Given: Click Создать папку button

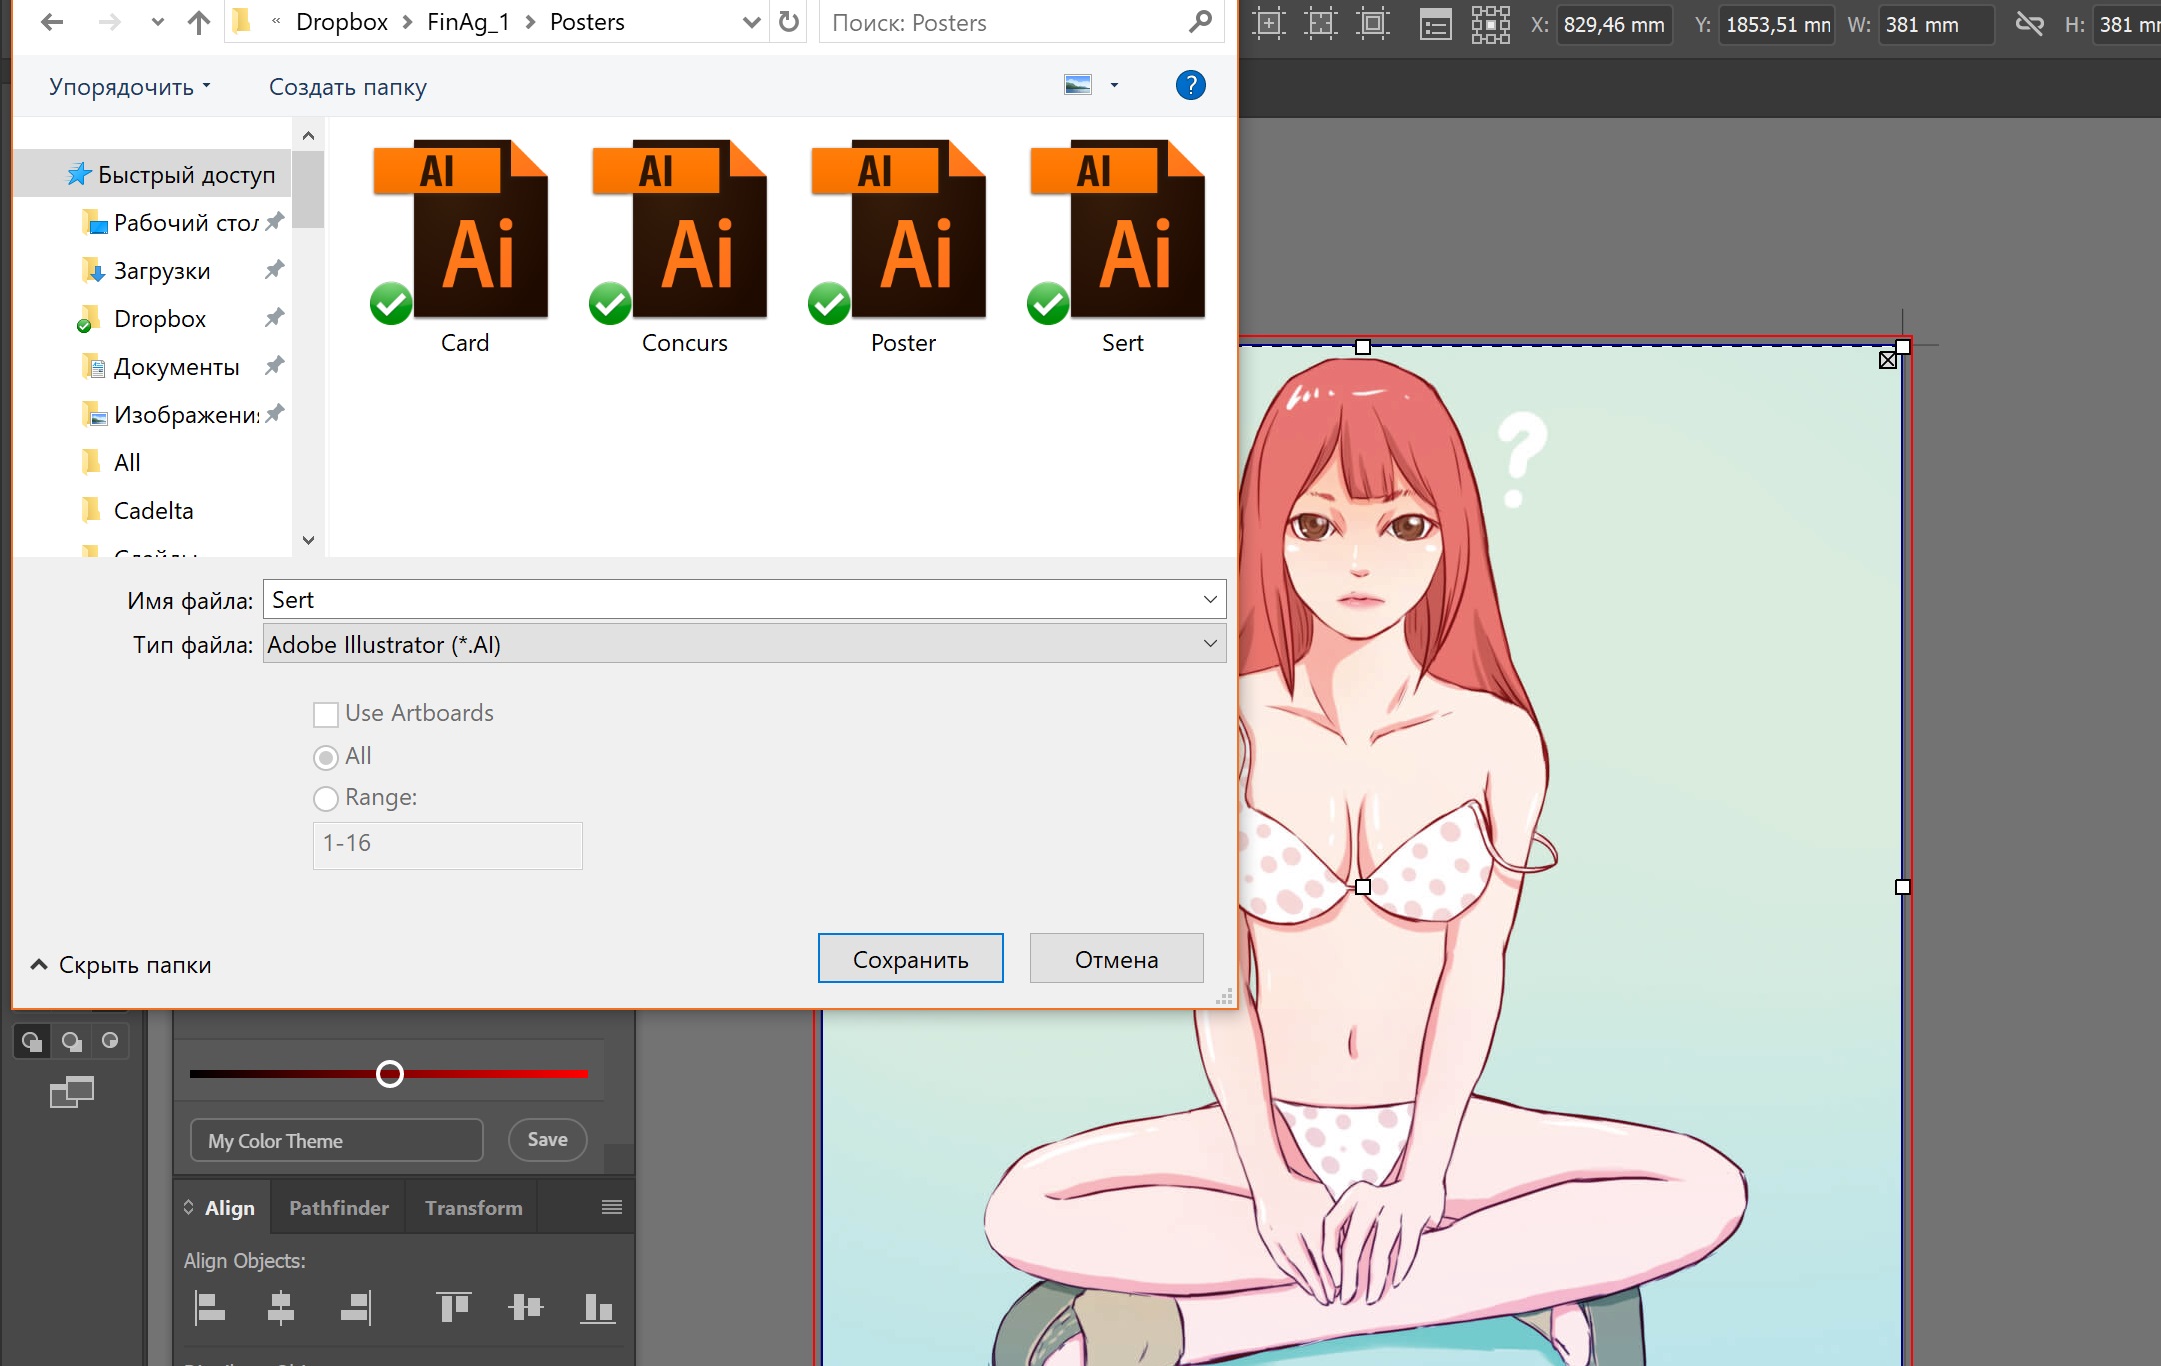Looking at the screenshot, I should tap(348, 87).
